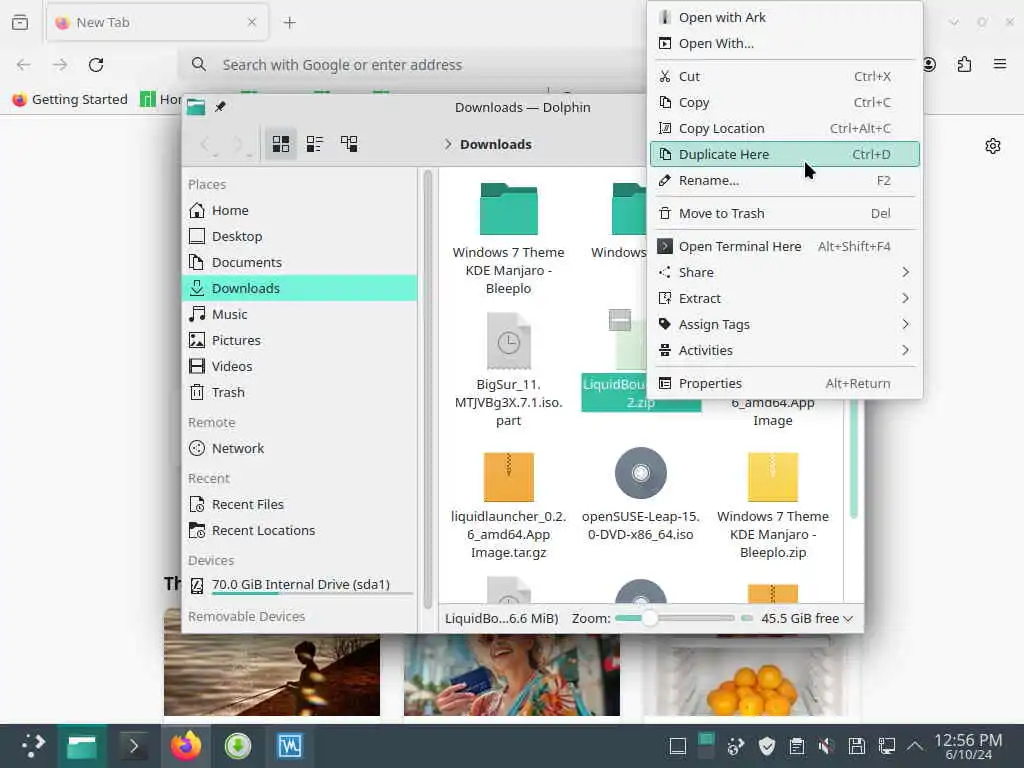Image resolution: width=1024 pixels, height=768 pixels.
Task: Open Desktop in Places panel
Action: click(300, 236)
